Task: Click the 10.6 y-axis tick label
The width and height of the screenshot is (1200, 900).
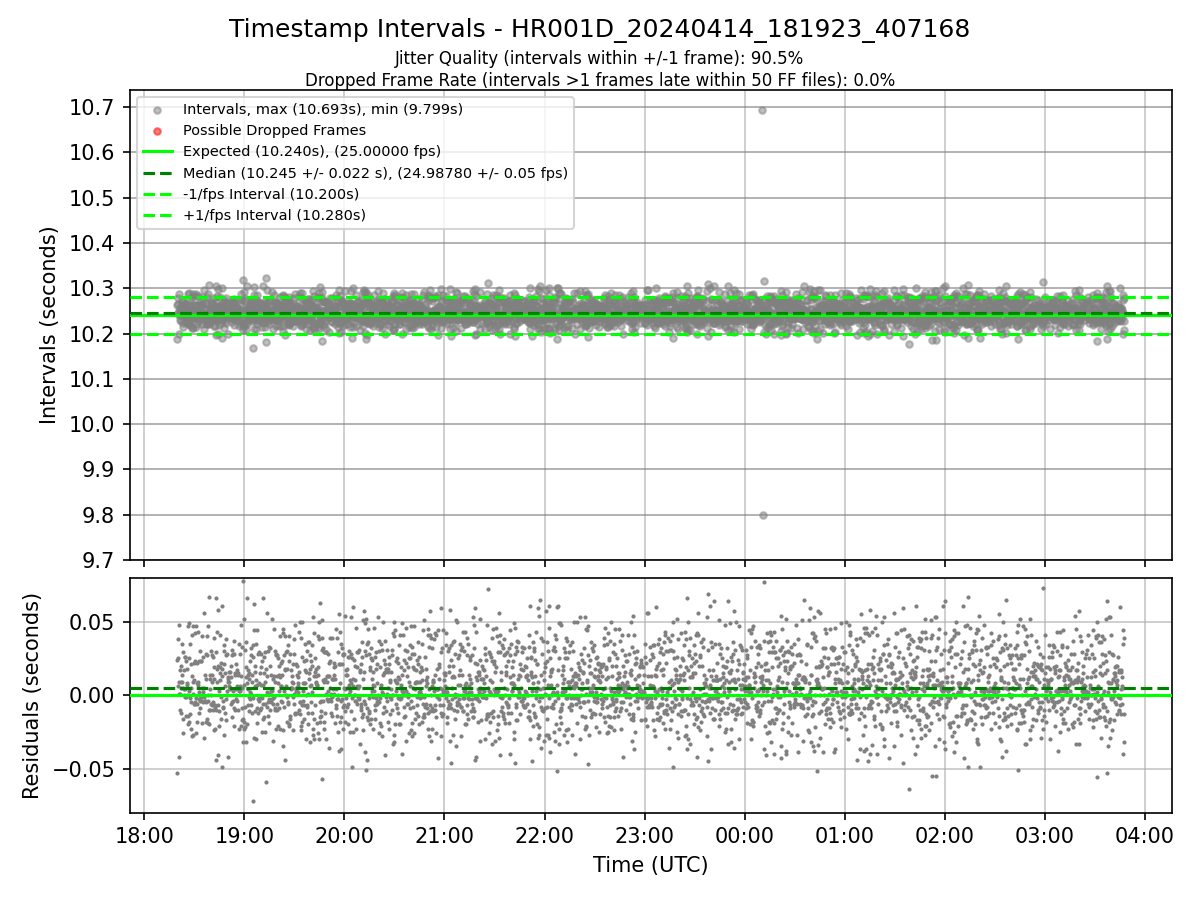Action: click(x=91, y=152)
